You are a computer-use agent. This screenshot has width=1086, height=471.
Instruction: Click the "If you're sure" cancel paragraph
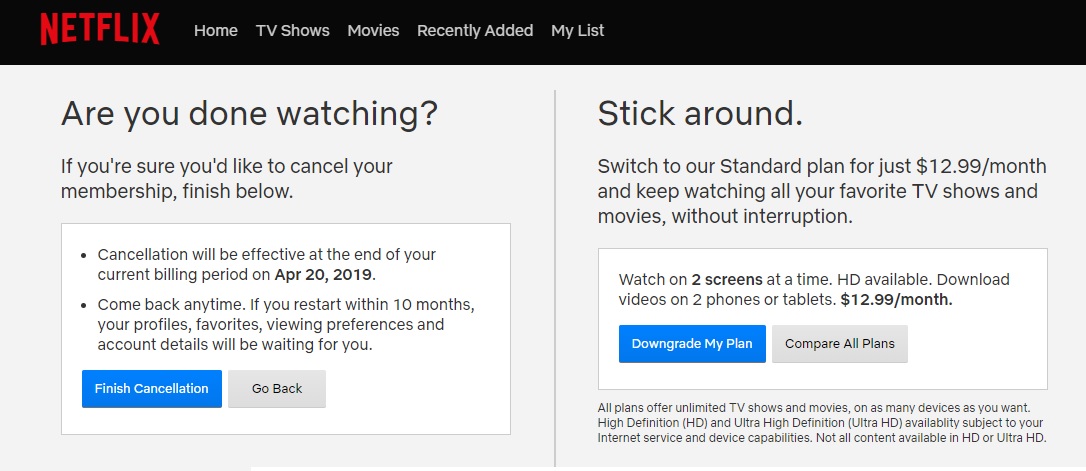click(x=226, y=178)
